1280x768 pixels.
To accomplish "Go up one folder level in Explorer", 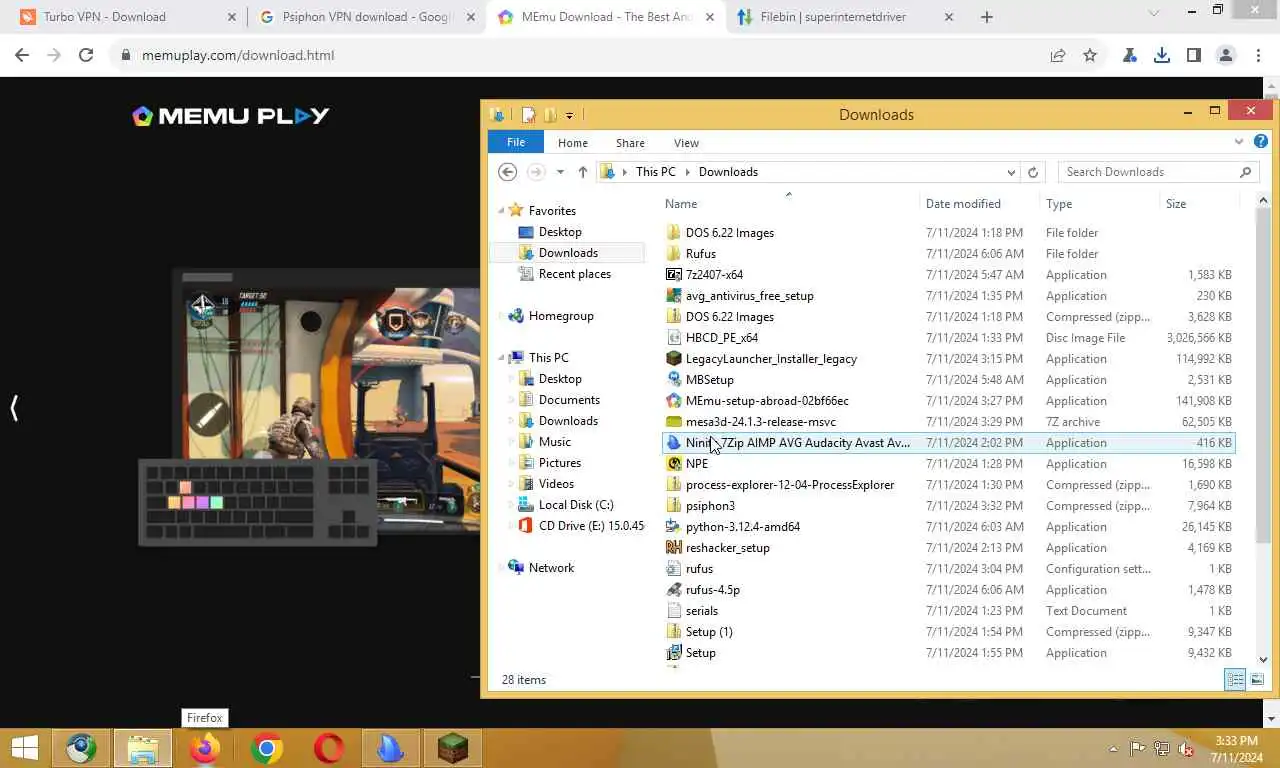I will pyautogui.click(x=583, y=172).
